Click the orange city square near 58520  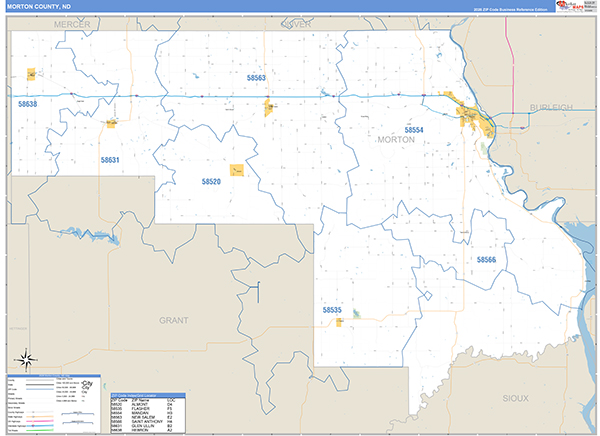tap(236, 171)
